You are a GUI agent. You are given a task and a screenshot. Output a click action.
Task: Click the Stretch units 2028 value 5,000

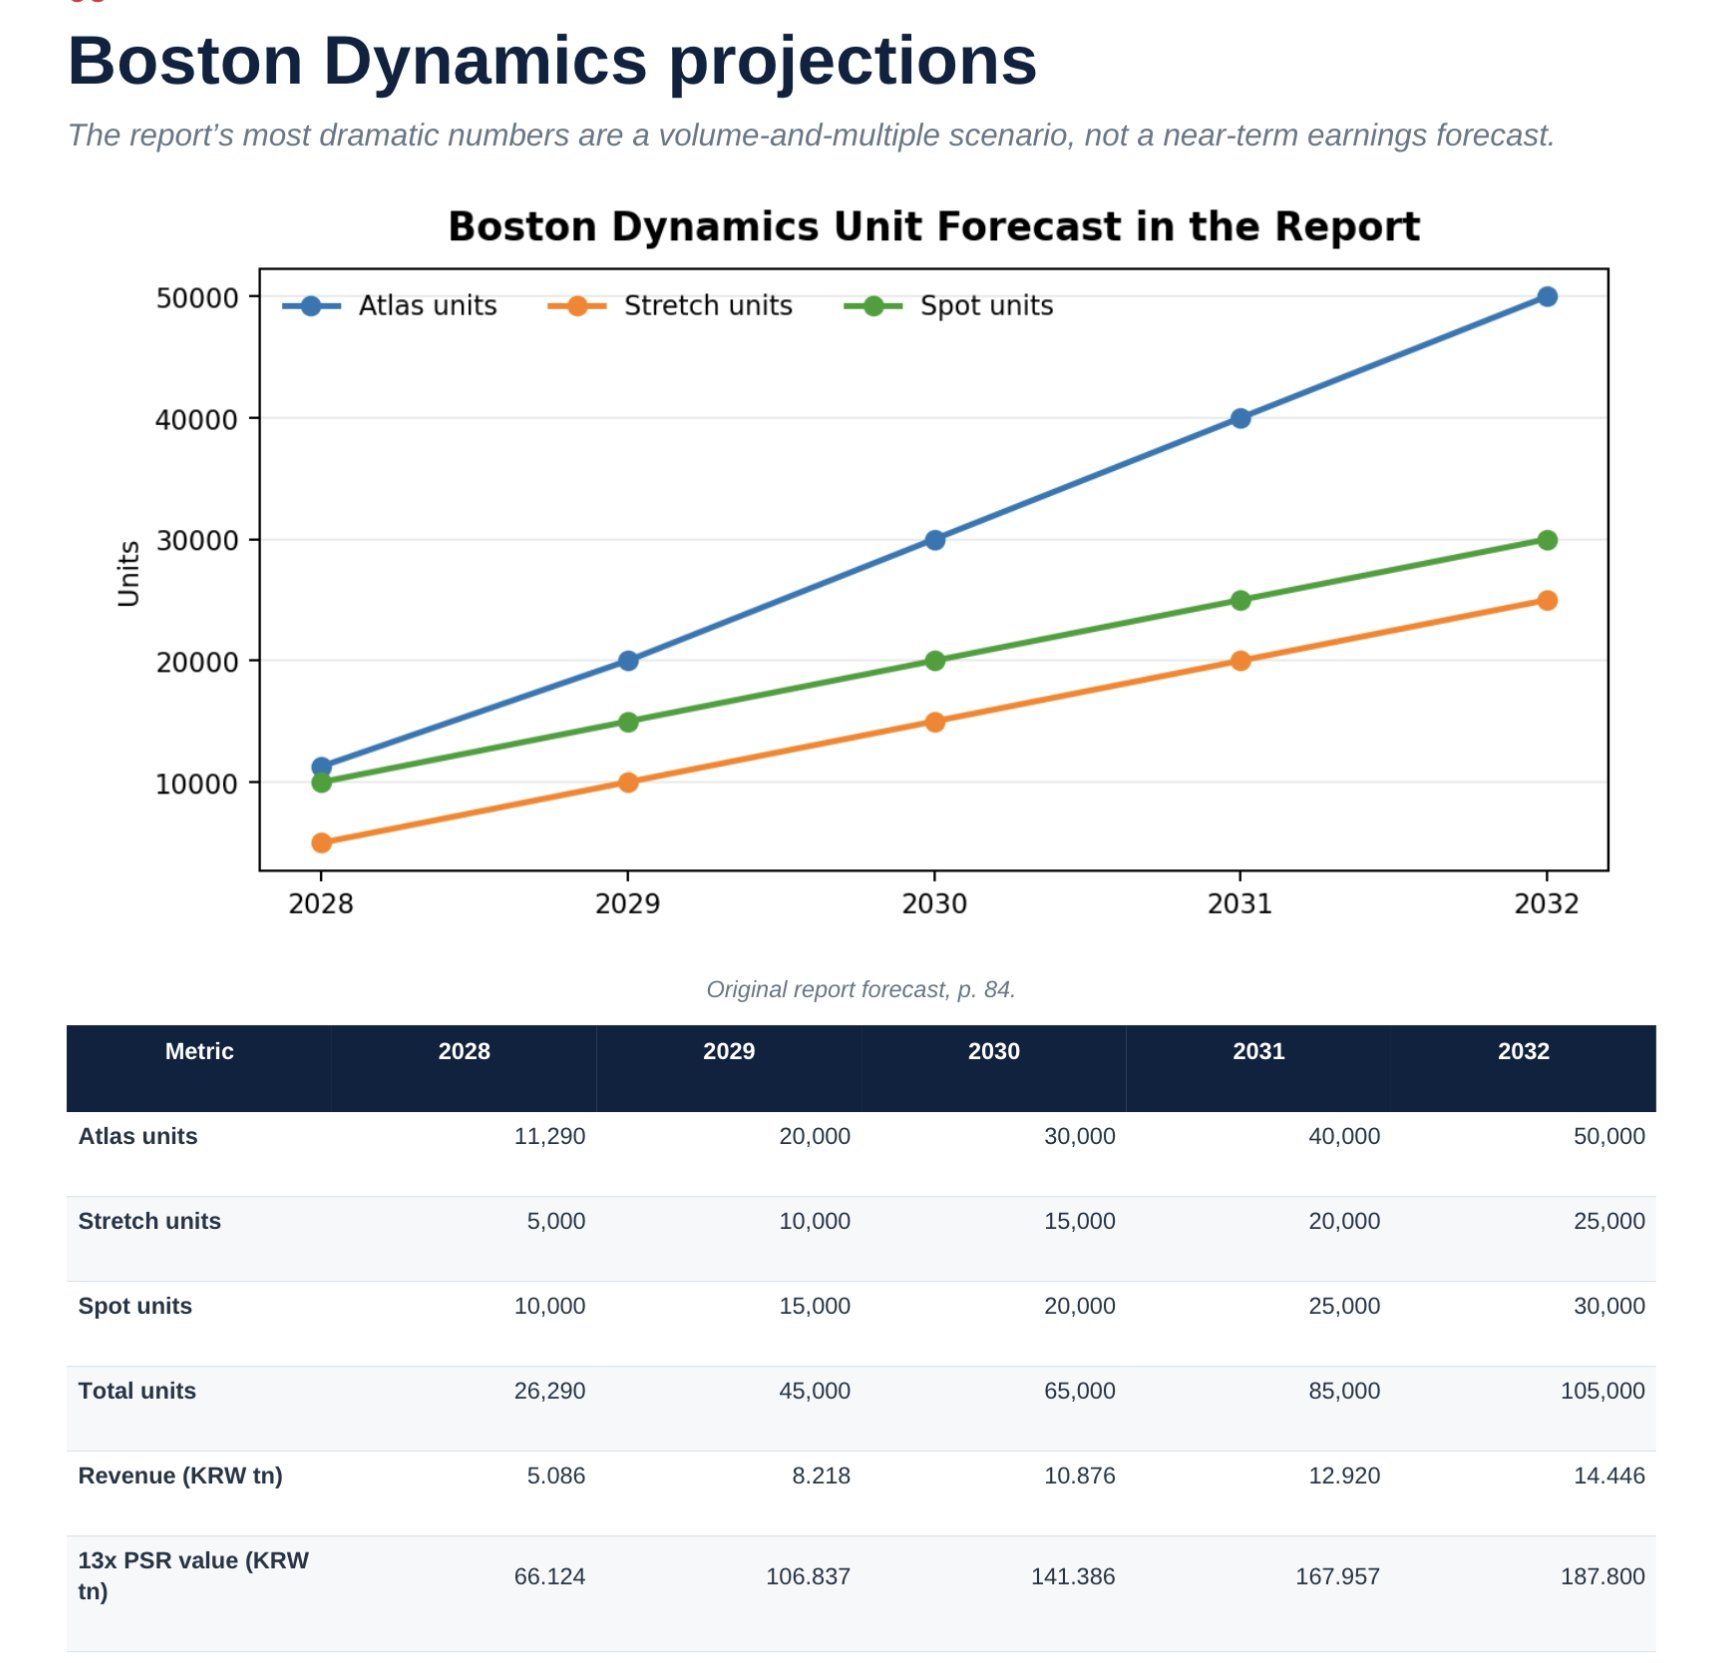tap(556, 1222)
